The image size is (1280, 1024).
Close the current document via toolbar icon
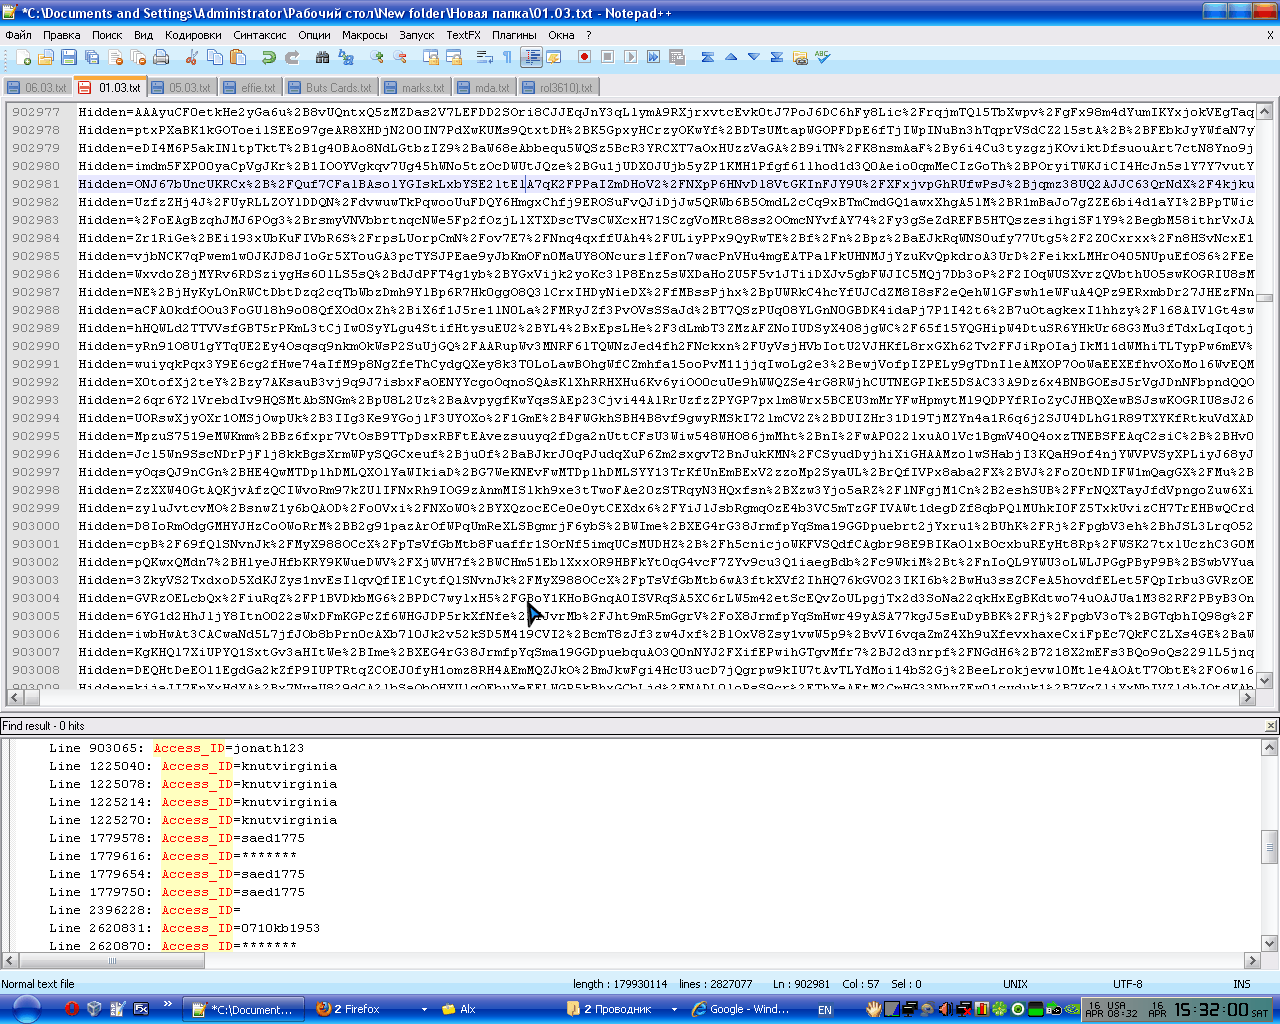(115, 57)
